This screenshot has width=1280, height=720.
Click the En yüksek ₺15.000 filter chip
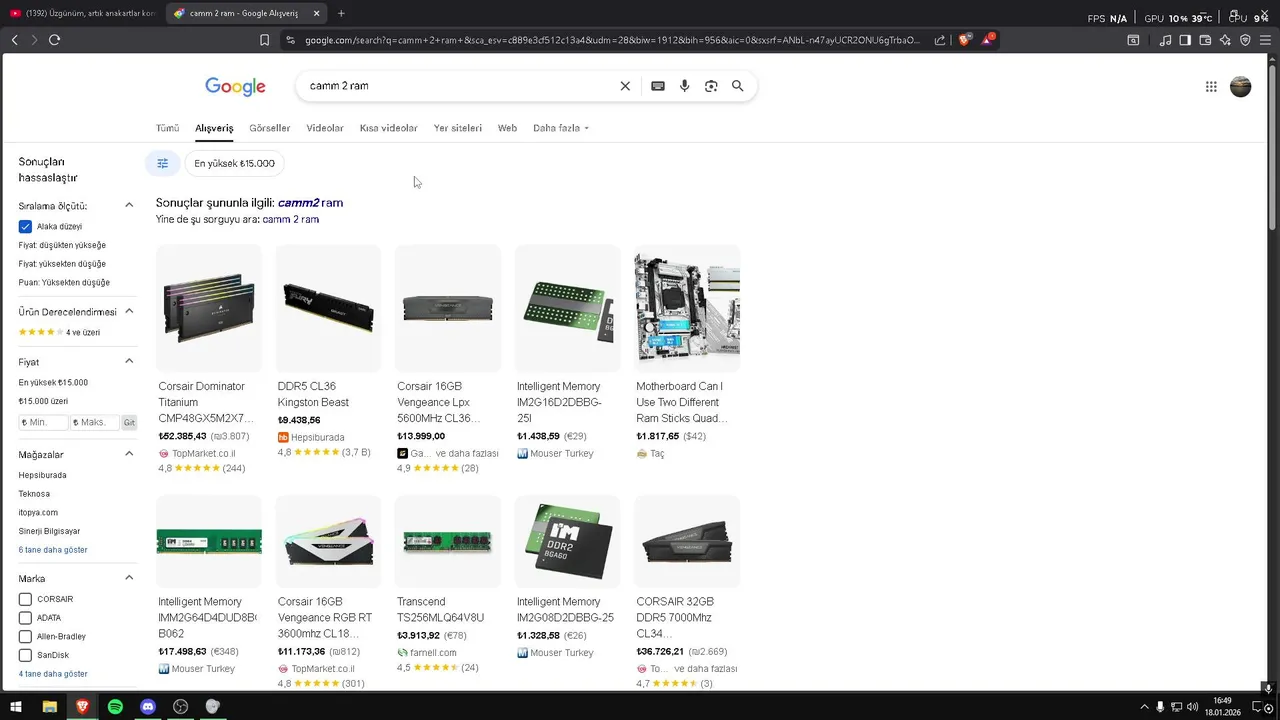[234, 163]
